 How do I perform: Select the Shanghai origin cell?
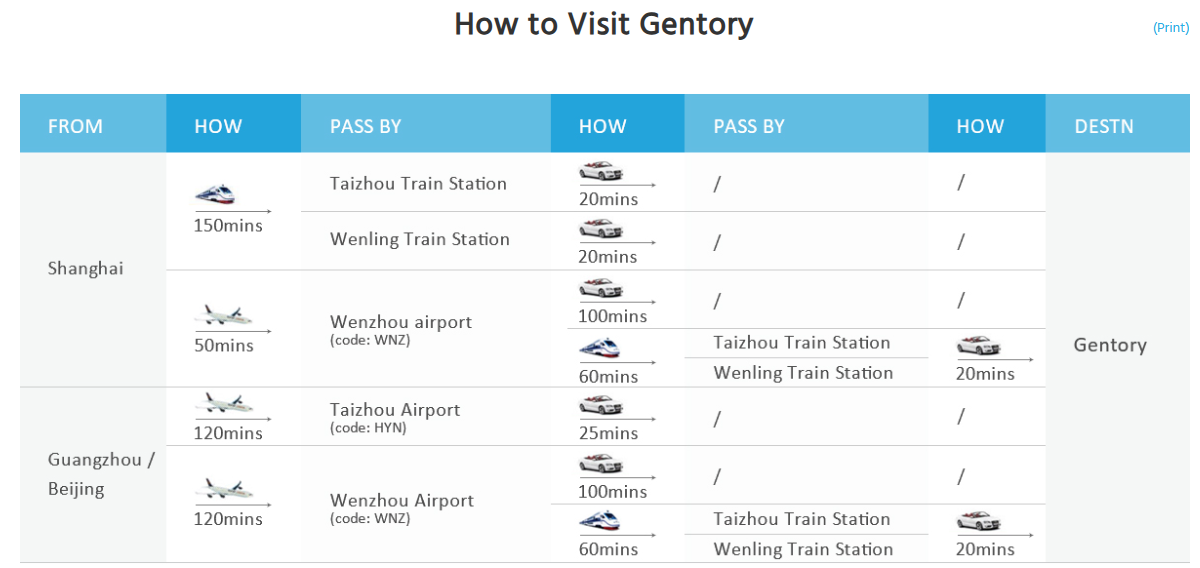(86, 269)
